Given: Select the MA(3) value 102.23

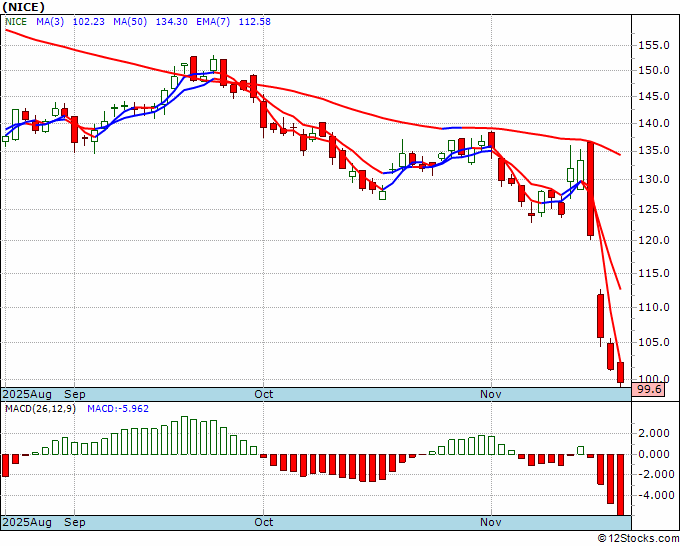Looking at the screenshot, I should [89, 22].
